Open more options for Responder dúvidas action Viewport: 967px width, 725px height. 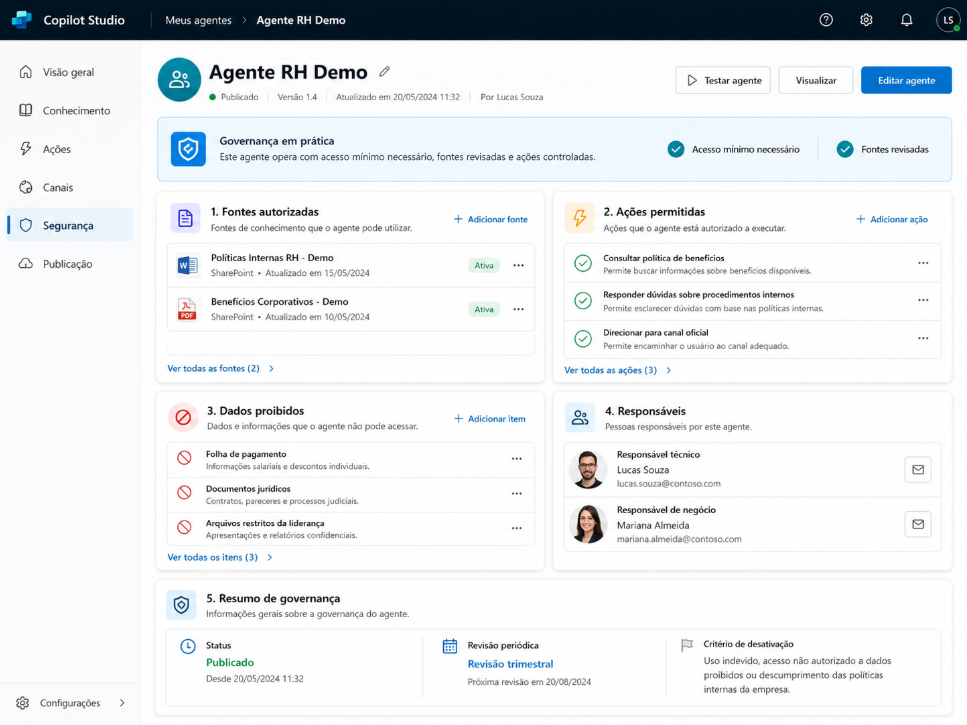point(923,300)
